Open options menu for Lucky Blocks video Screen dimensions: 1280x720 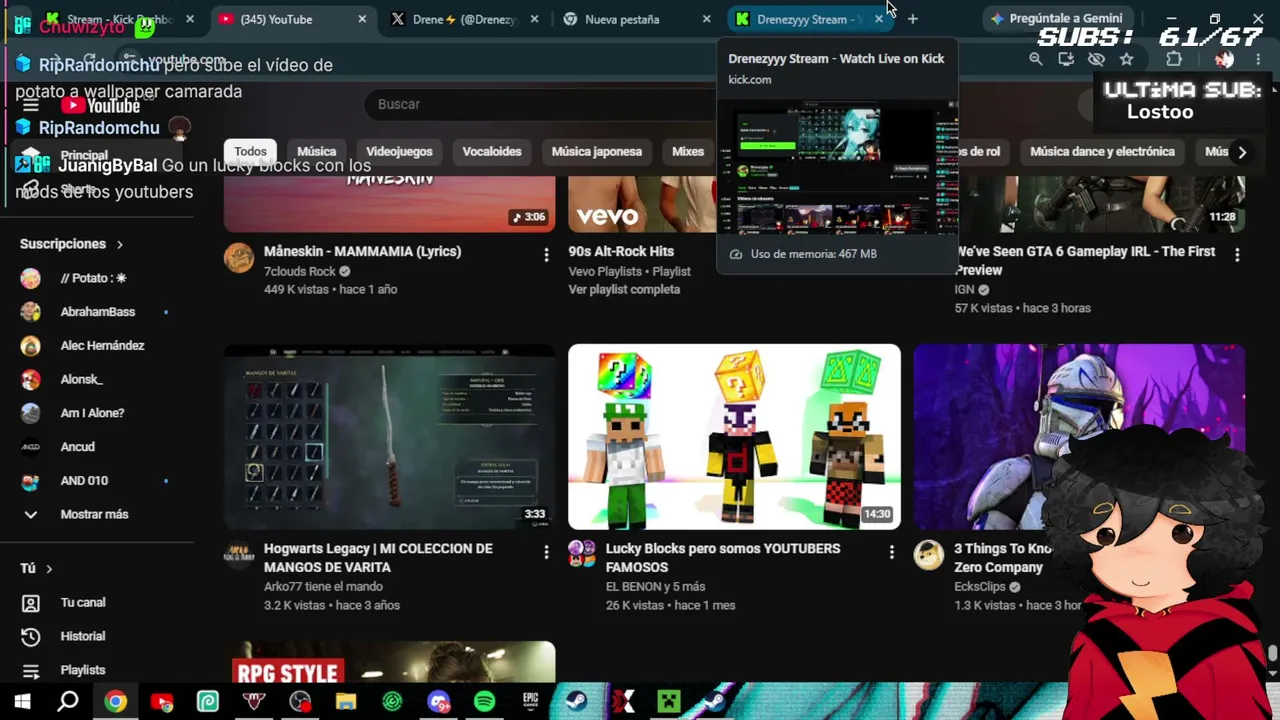[892, 552]
